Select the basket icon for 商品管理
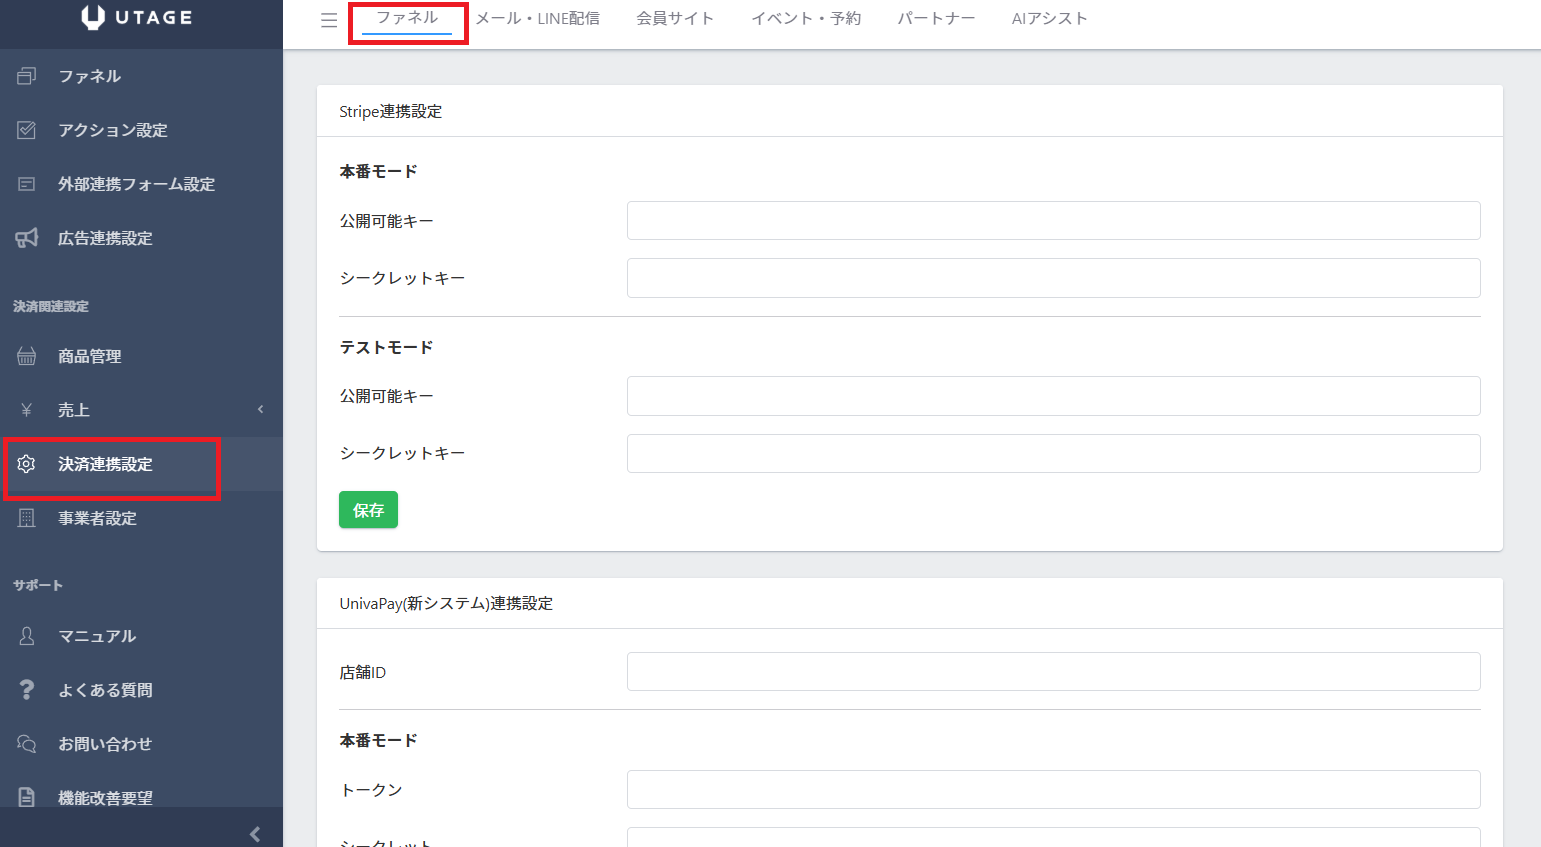Screen dimensions: 1541x847 [27, 356]
